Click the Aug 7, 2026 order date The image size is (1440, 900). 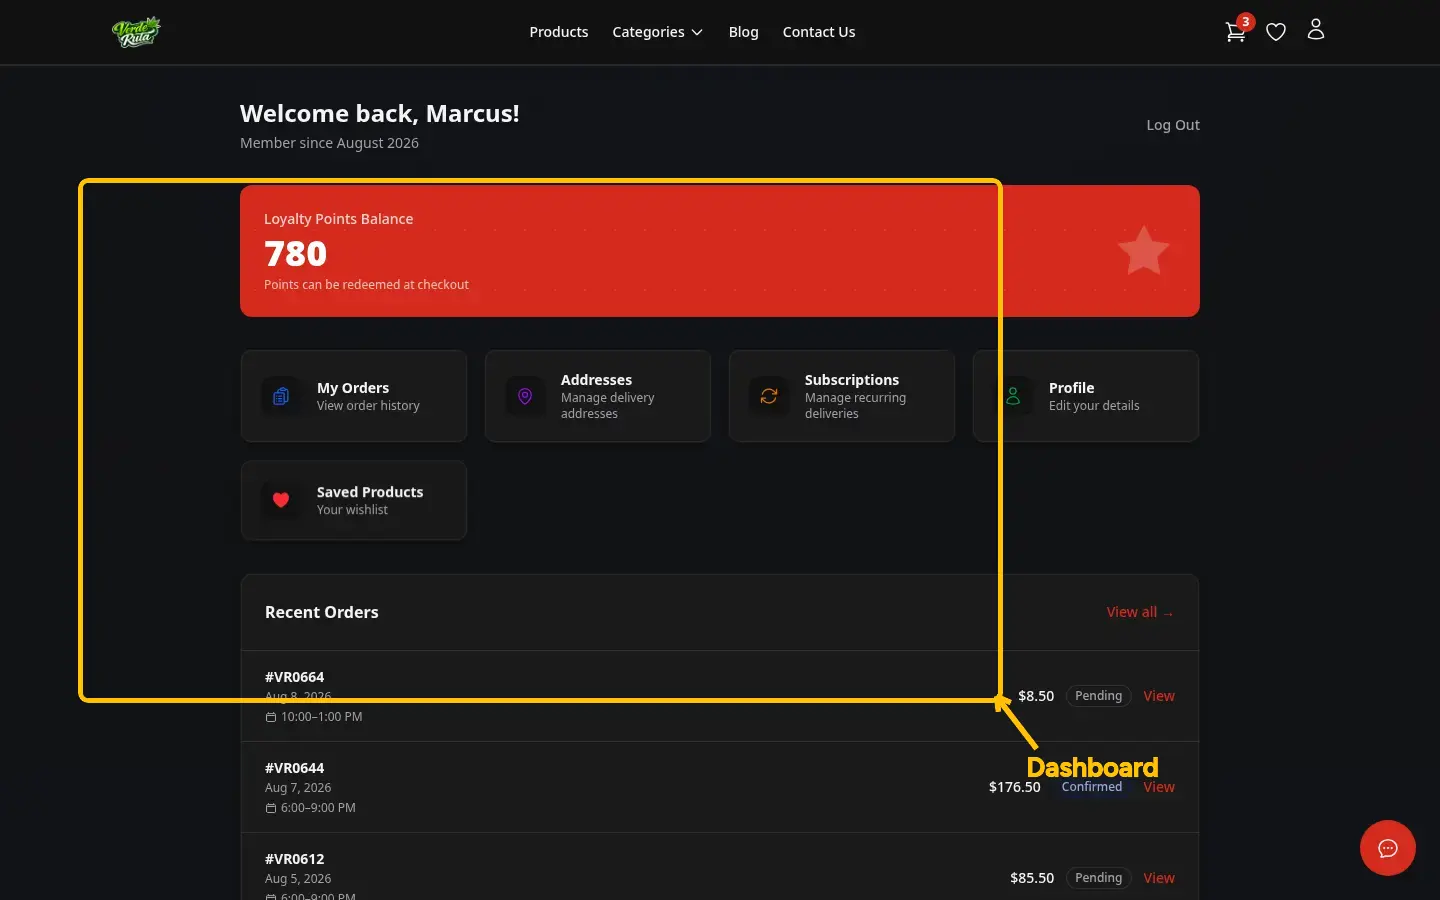point(298,788)
